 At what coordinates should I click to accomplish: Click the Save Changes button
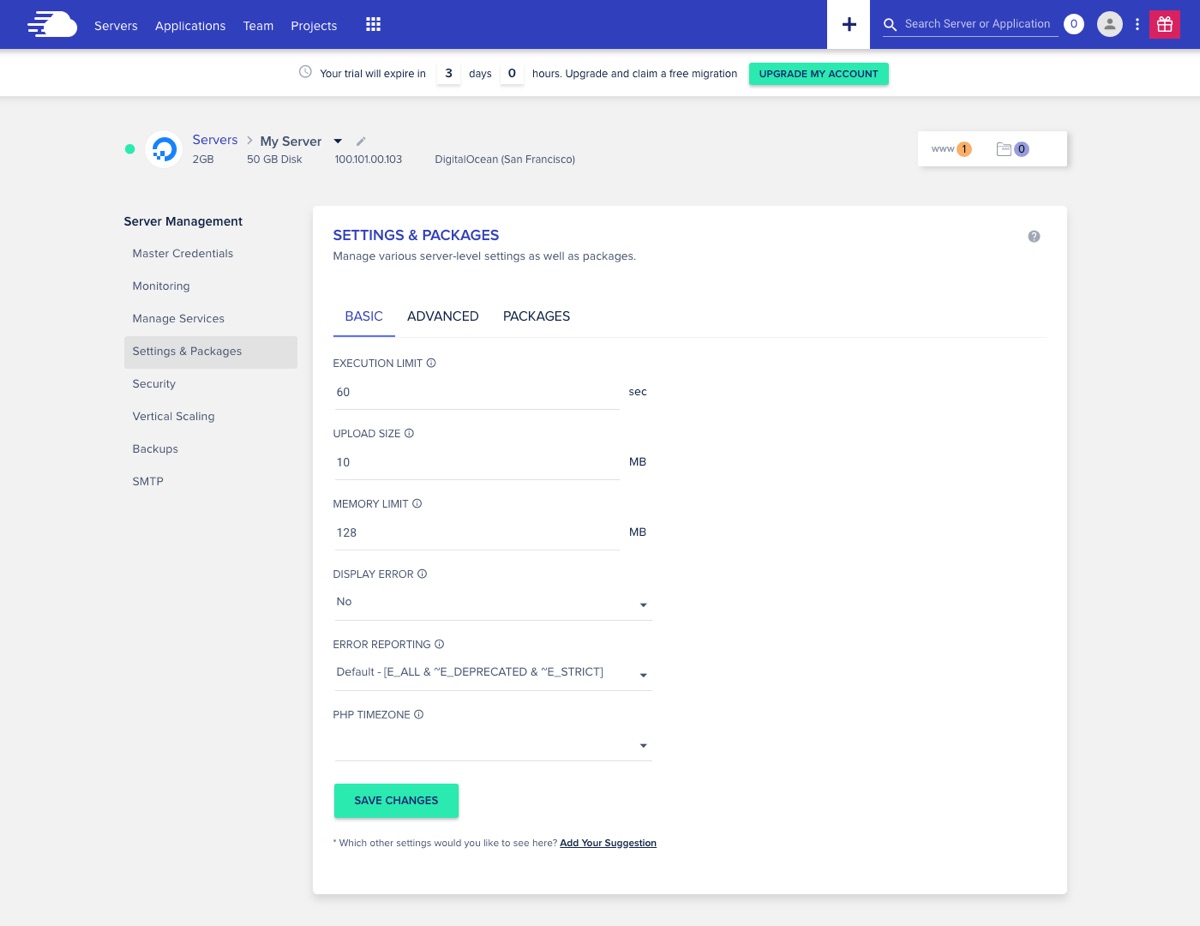[x=396, y=800]
